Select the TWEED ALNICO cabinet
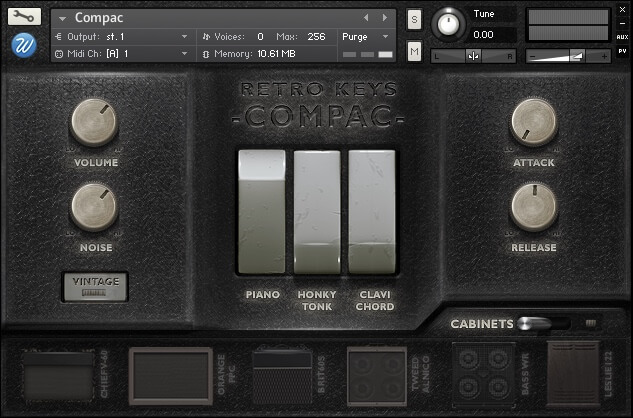633x418 pixels. click(377, 376)
